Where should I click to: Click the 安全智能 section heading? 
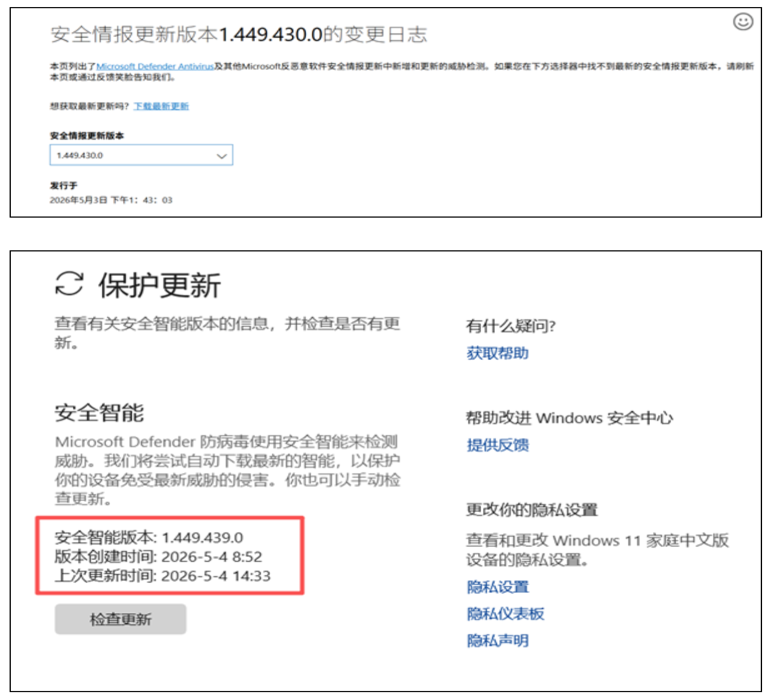[99, 413]
